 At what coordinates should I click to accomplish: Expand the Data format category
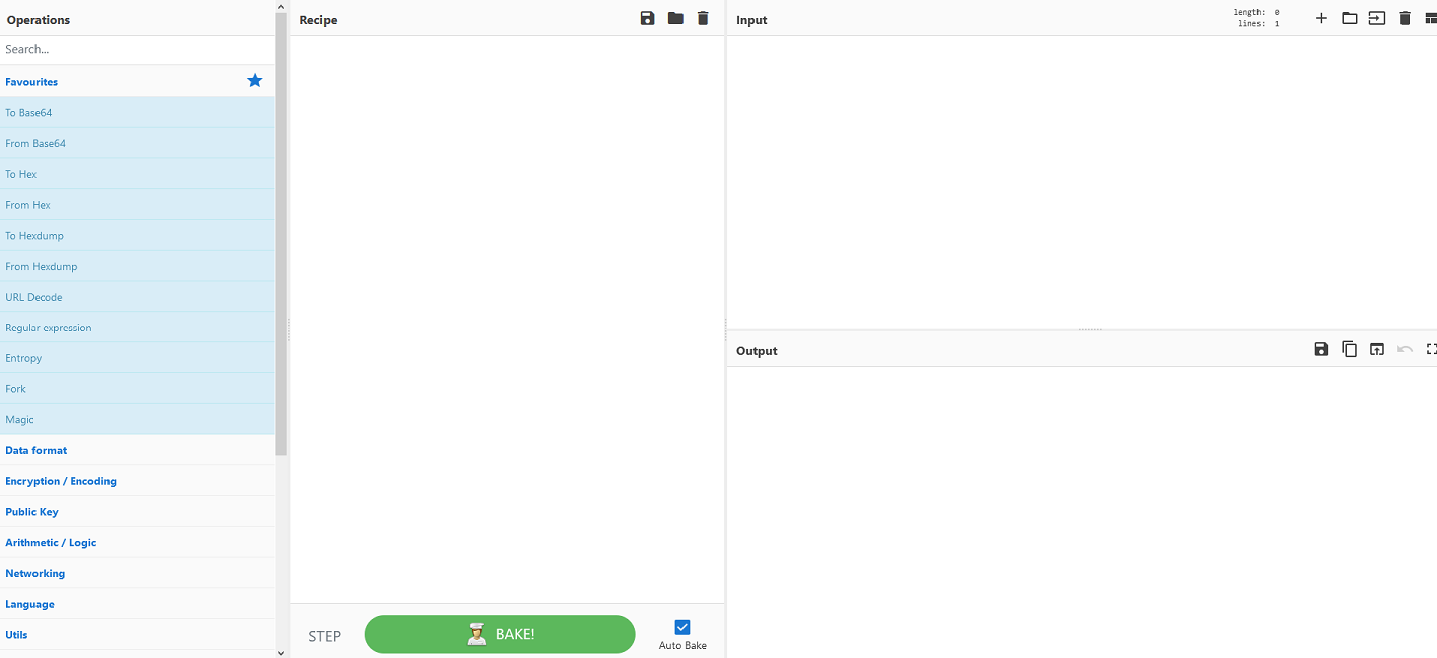click(x=137, y=450)
